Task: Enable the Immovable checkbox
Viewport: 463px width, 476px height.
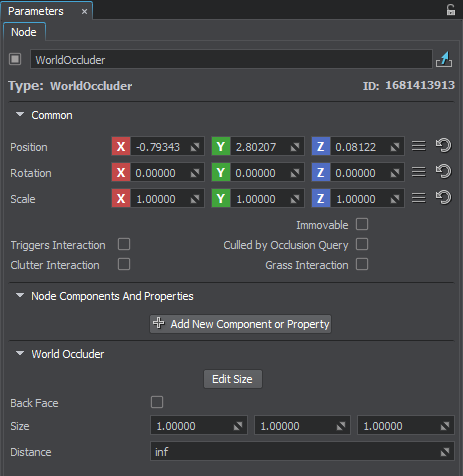Action: (362, 224)
